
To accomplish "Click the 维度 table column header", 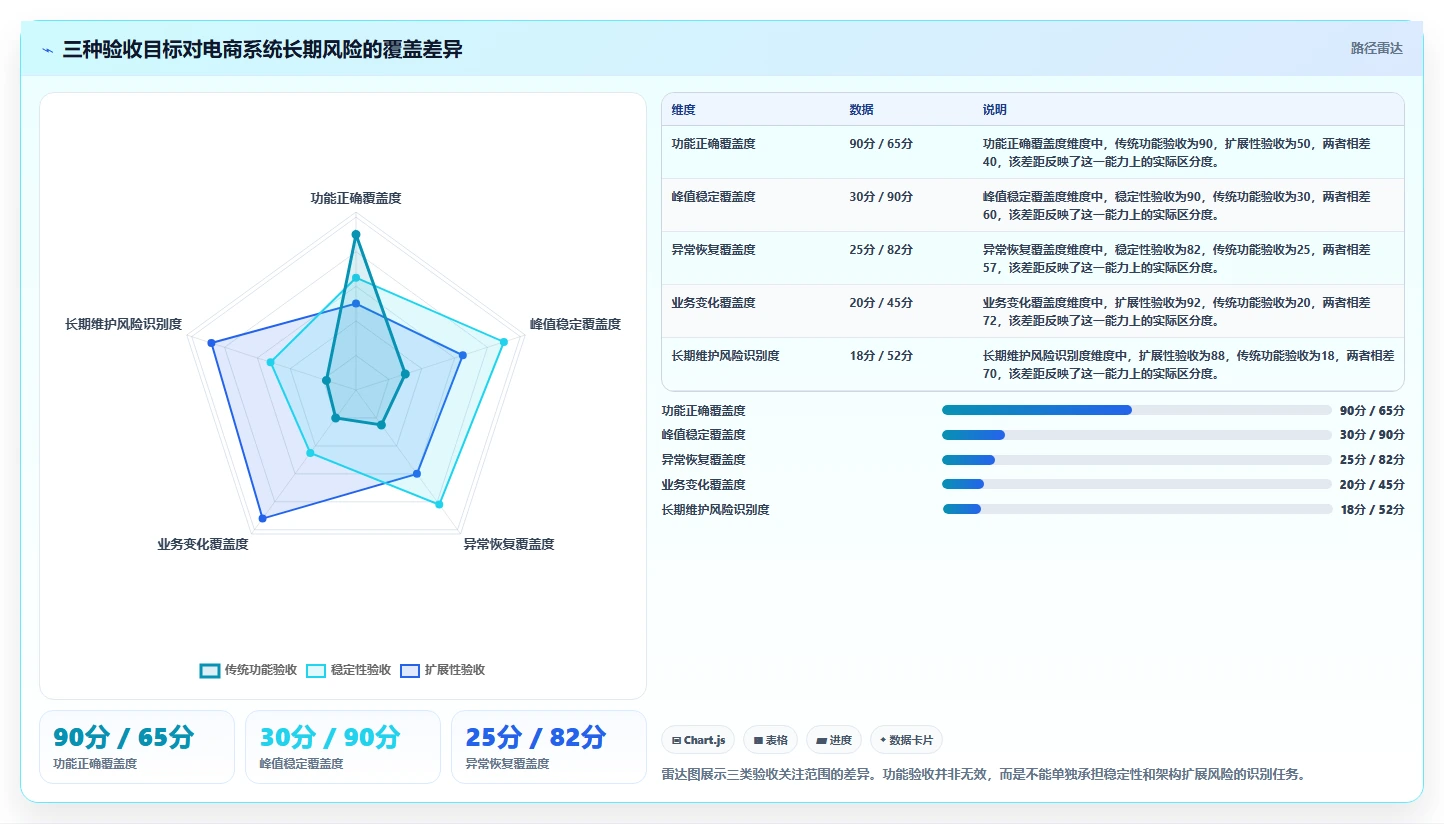I will click(684, 110).
